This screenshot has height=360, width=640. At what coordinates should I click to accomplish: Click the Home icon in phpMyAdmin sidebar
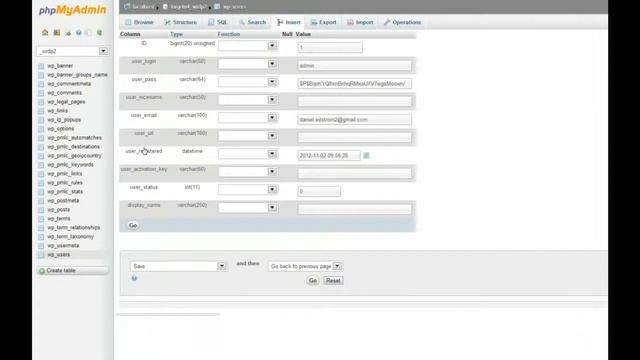[45, 33]
